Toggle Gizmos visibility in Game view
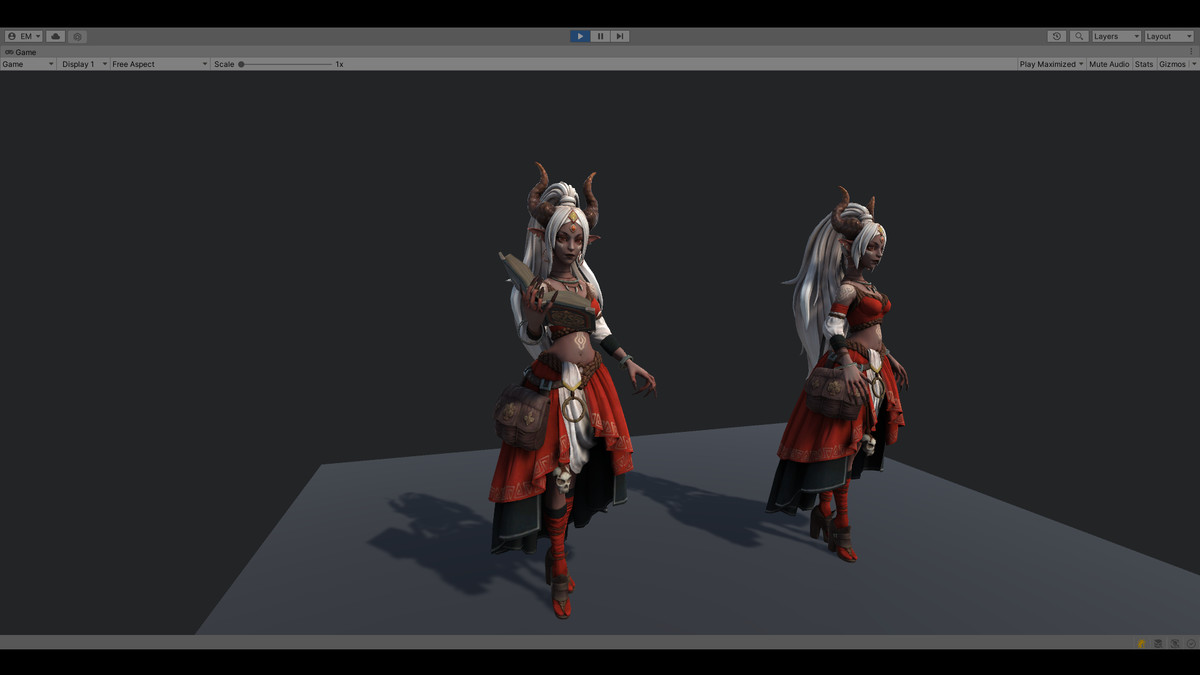 click(1171, 64)
